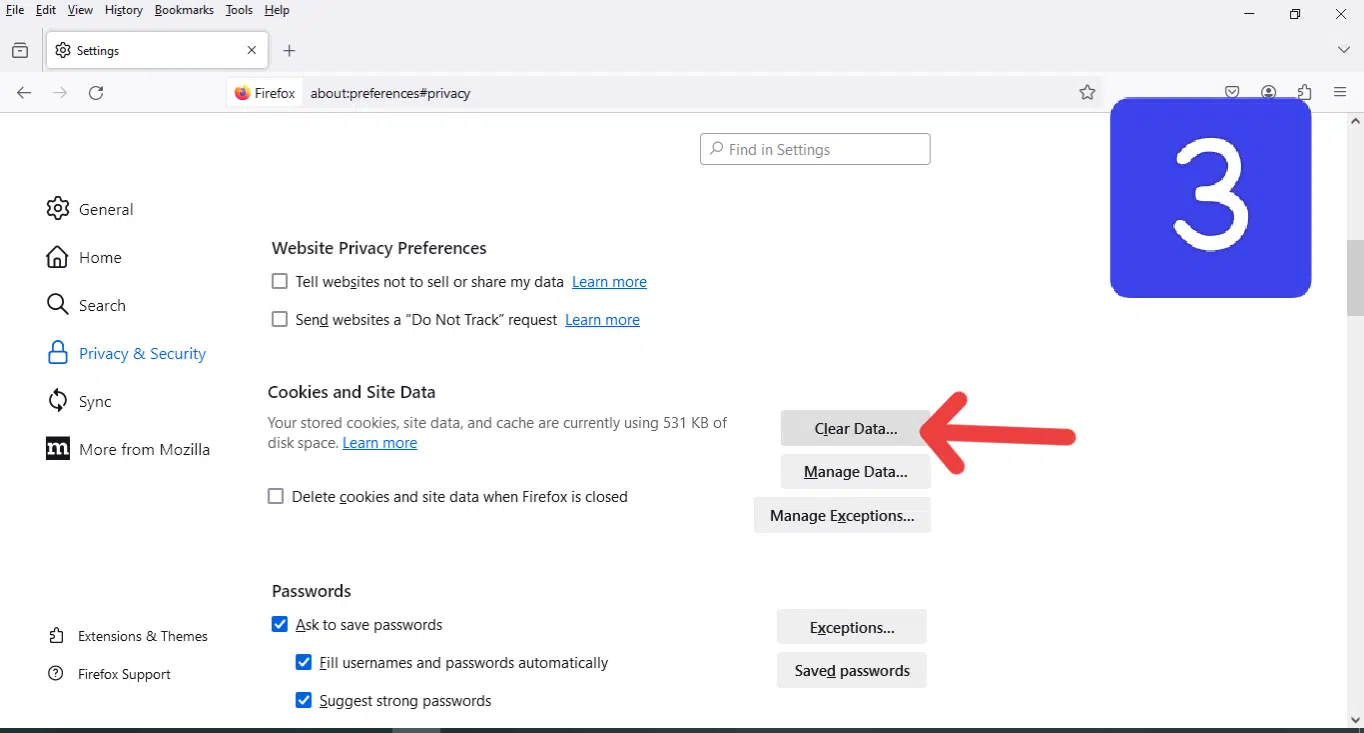Image resolution: width=1364 pixels, height=733 pixels.
Task: Open the hamburger application menu
Action: pyautogui.click(x=1340, y=93)
